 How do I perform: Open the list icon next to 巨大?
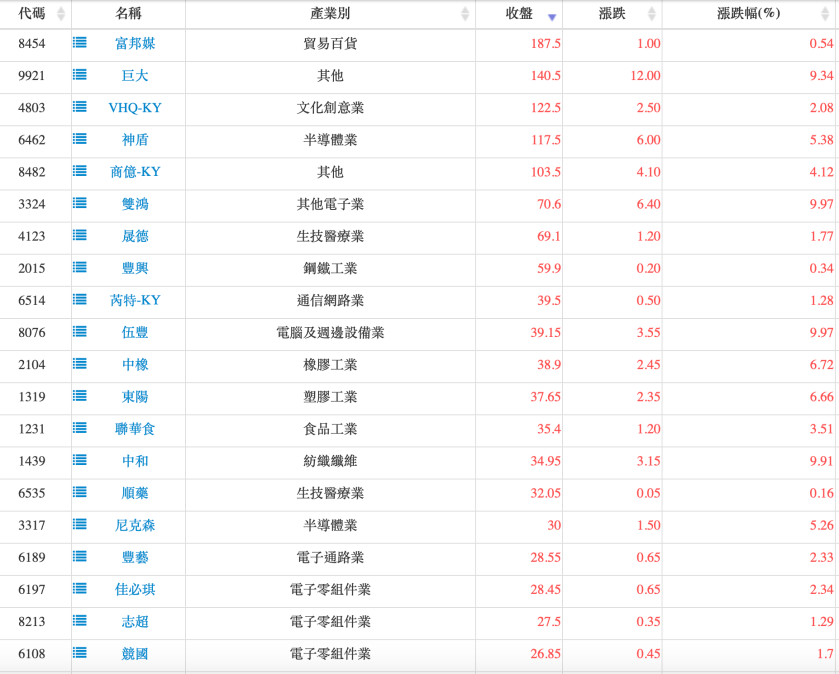(x=80, y=75)
